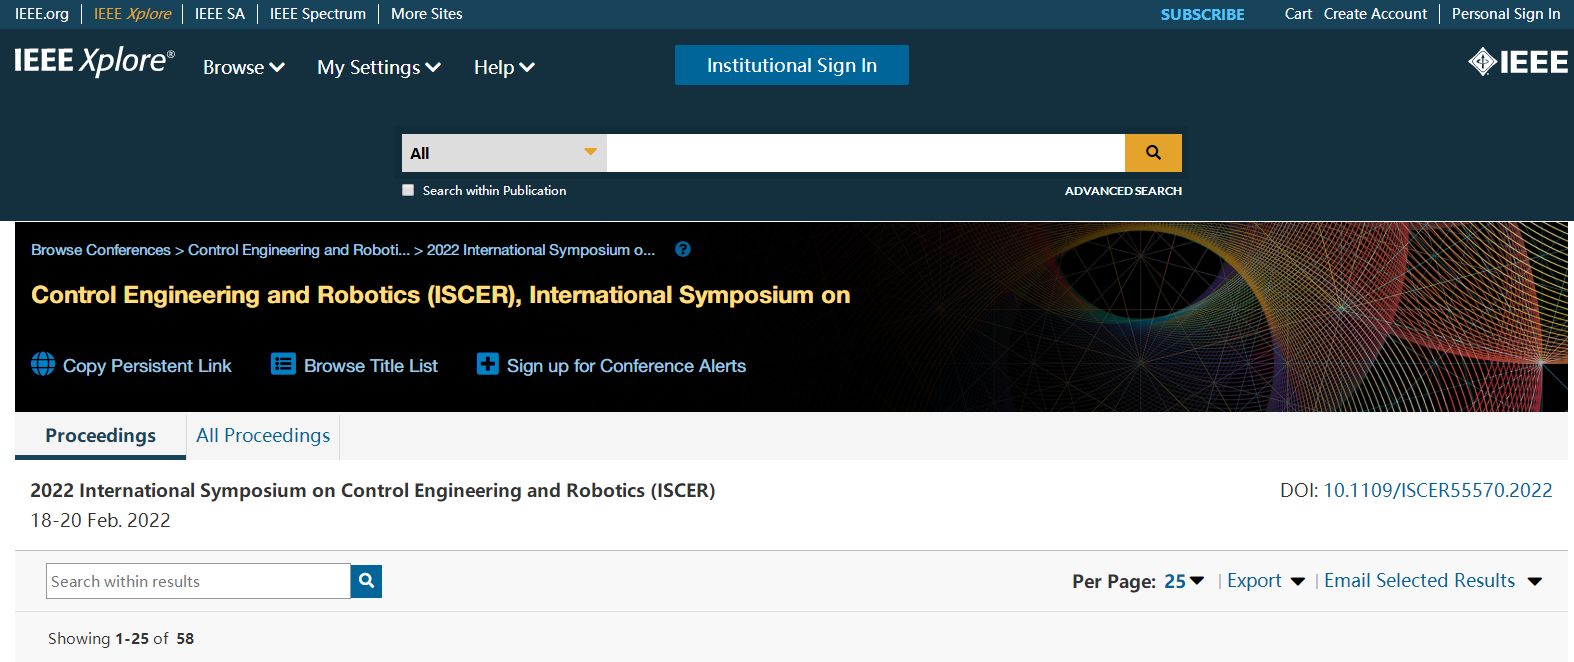Click the IEEE Xplore logo

point(95,62)
